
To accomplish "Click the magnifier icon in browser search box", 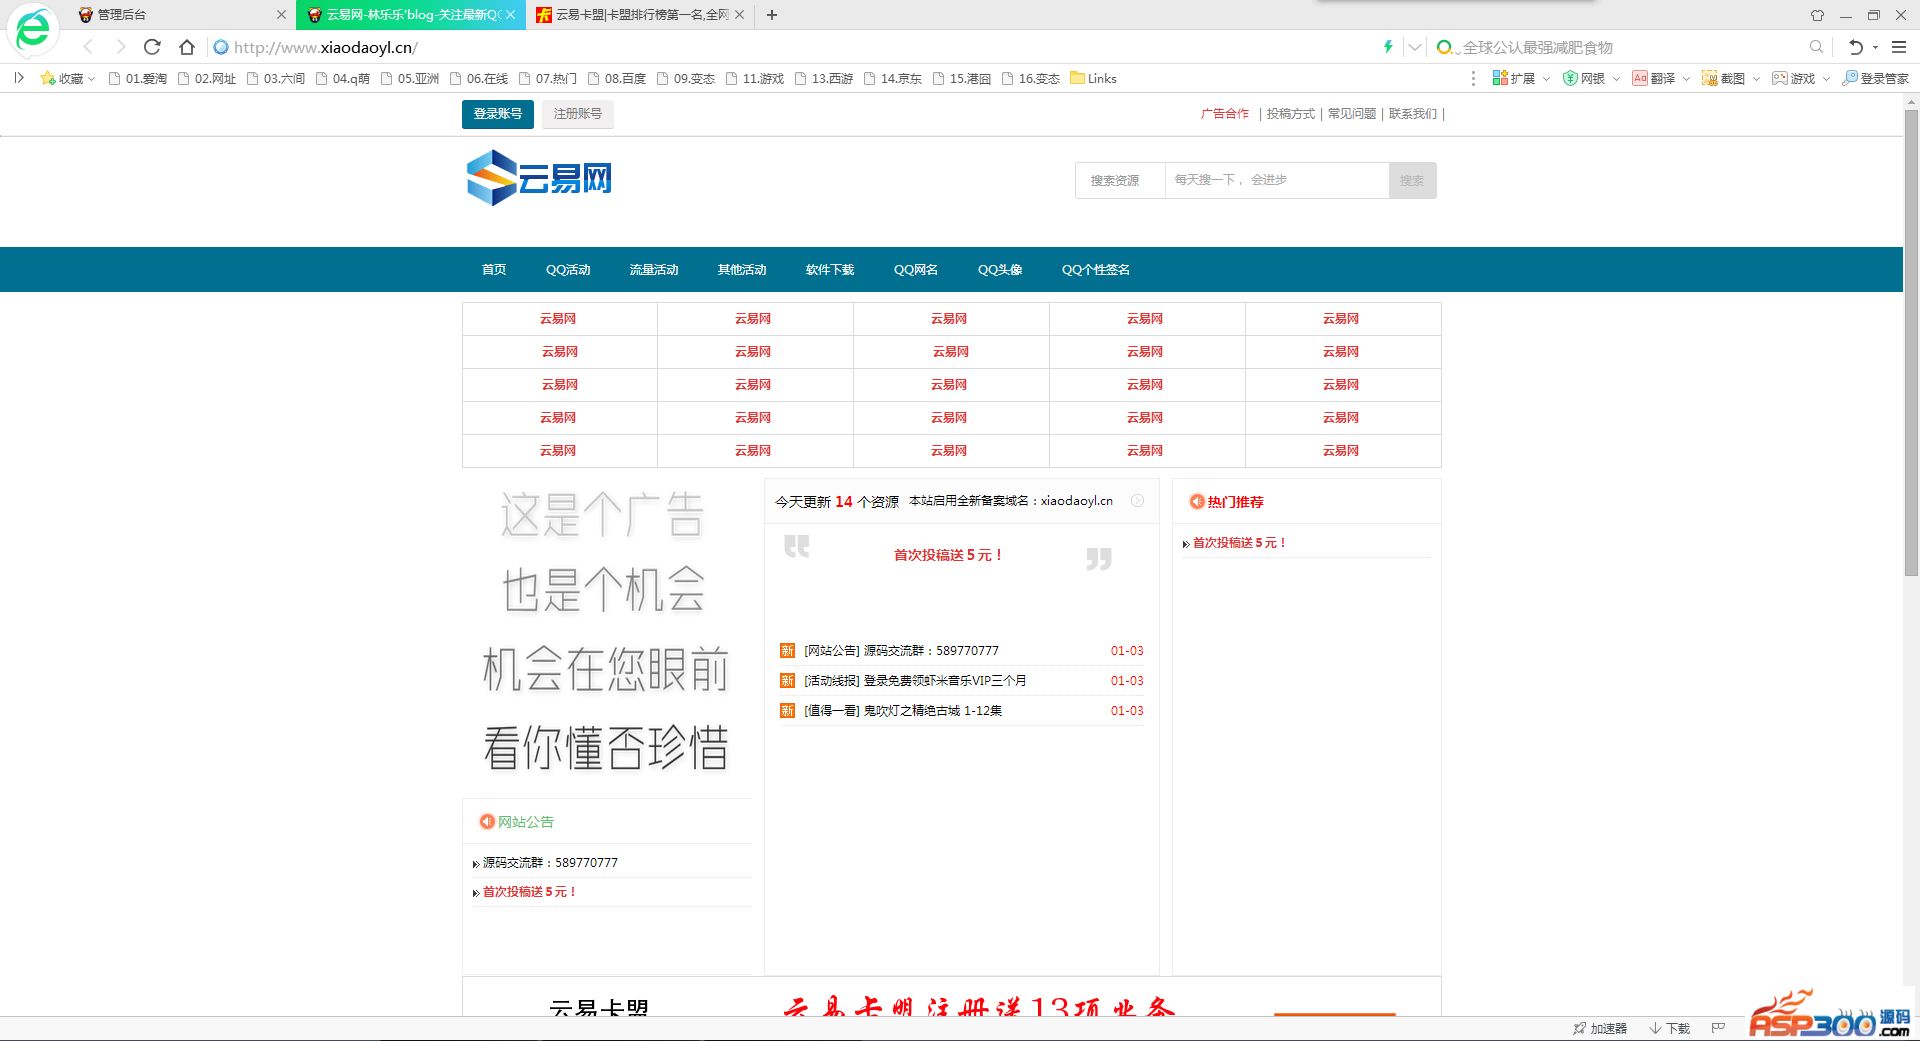I will tap(1816, 47).
